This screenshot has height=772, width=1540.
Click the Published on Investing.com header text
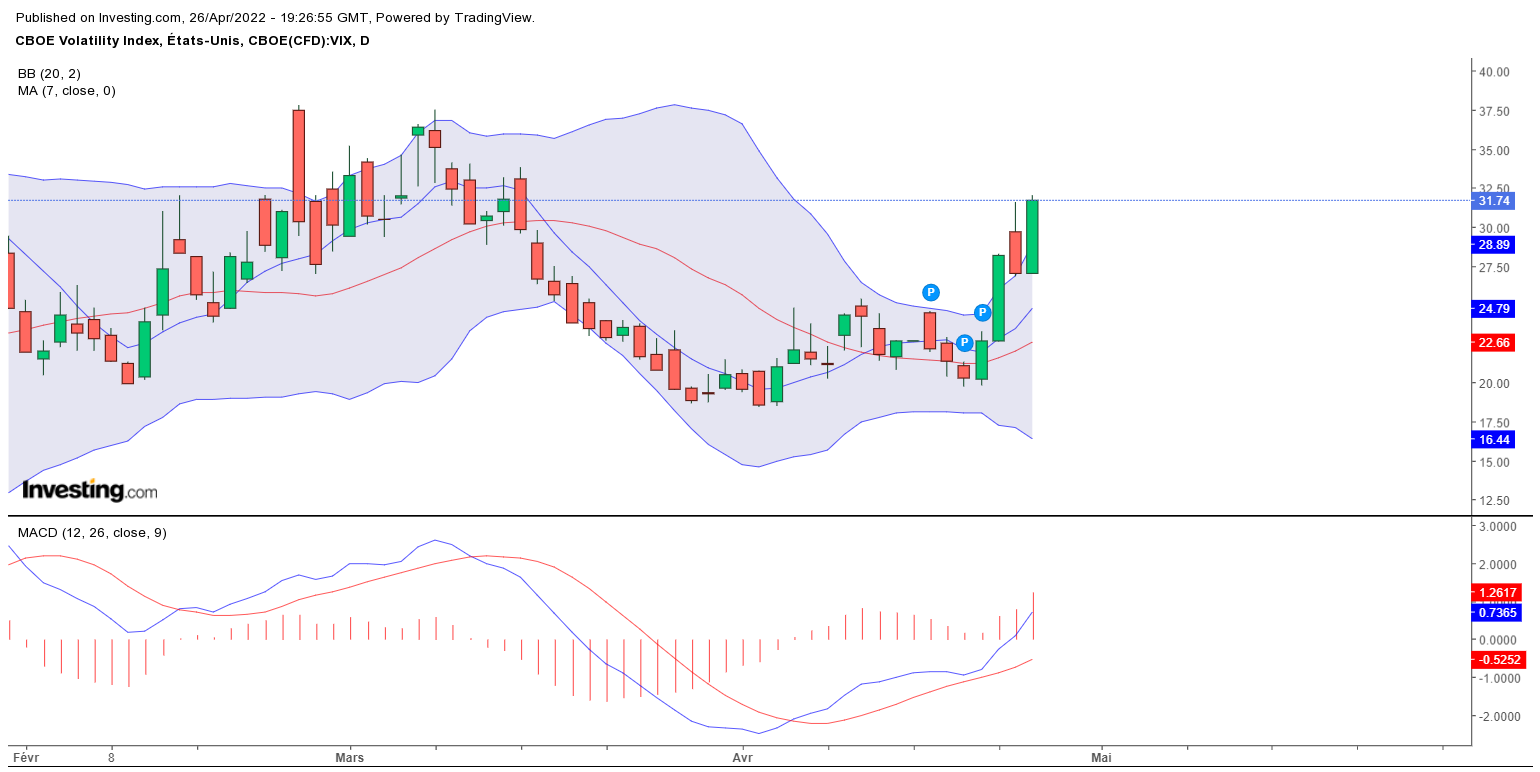pyautogui.click(x=276, y=17)
